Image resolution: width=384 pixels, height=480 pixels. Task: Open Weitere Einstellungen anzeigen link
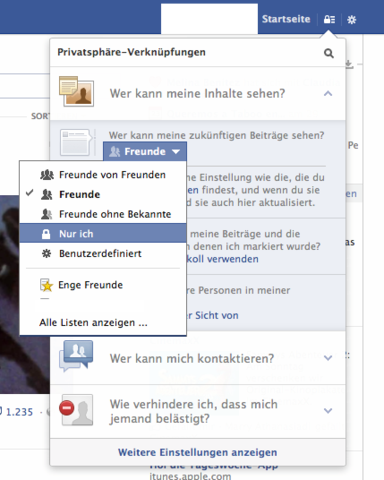click(x=197, y=452)
